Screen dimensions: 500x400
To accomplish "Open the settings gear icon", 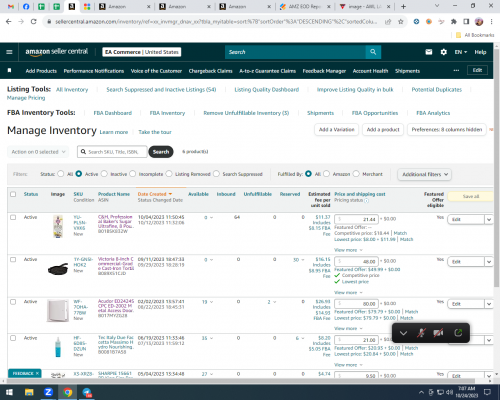I will click(443, 52).
